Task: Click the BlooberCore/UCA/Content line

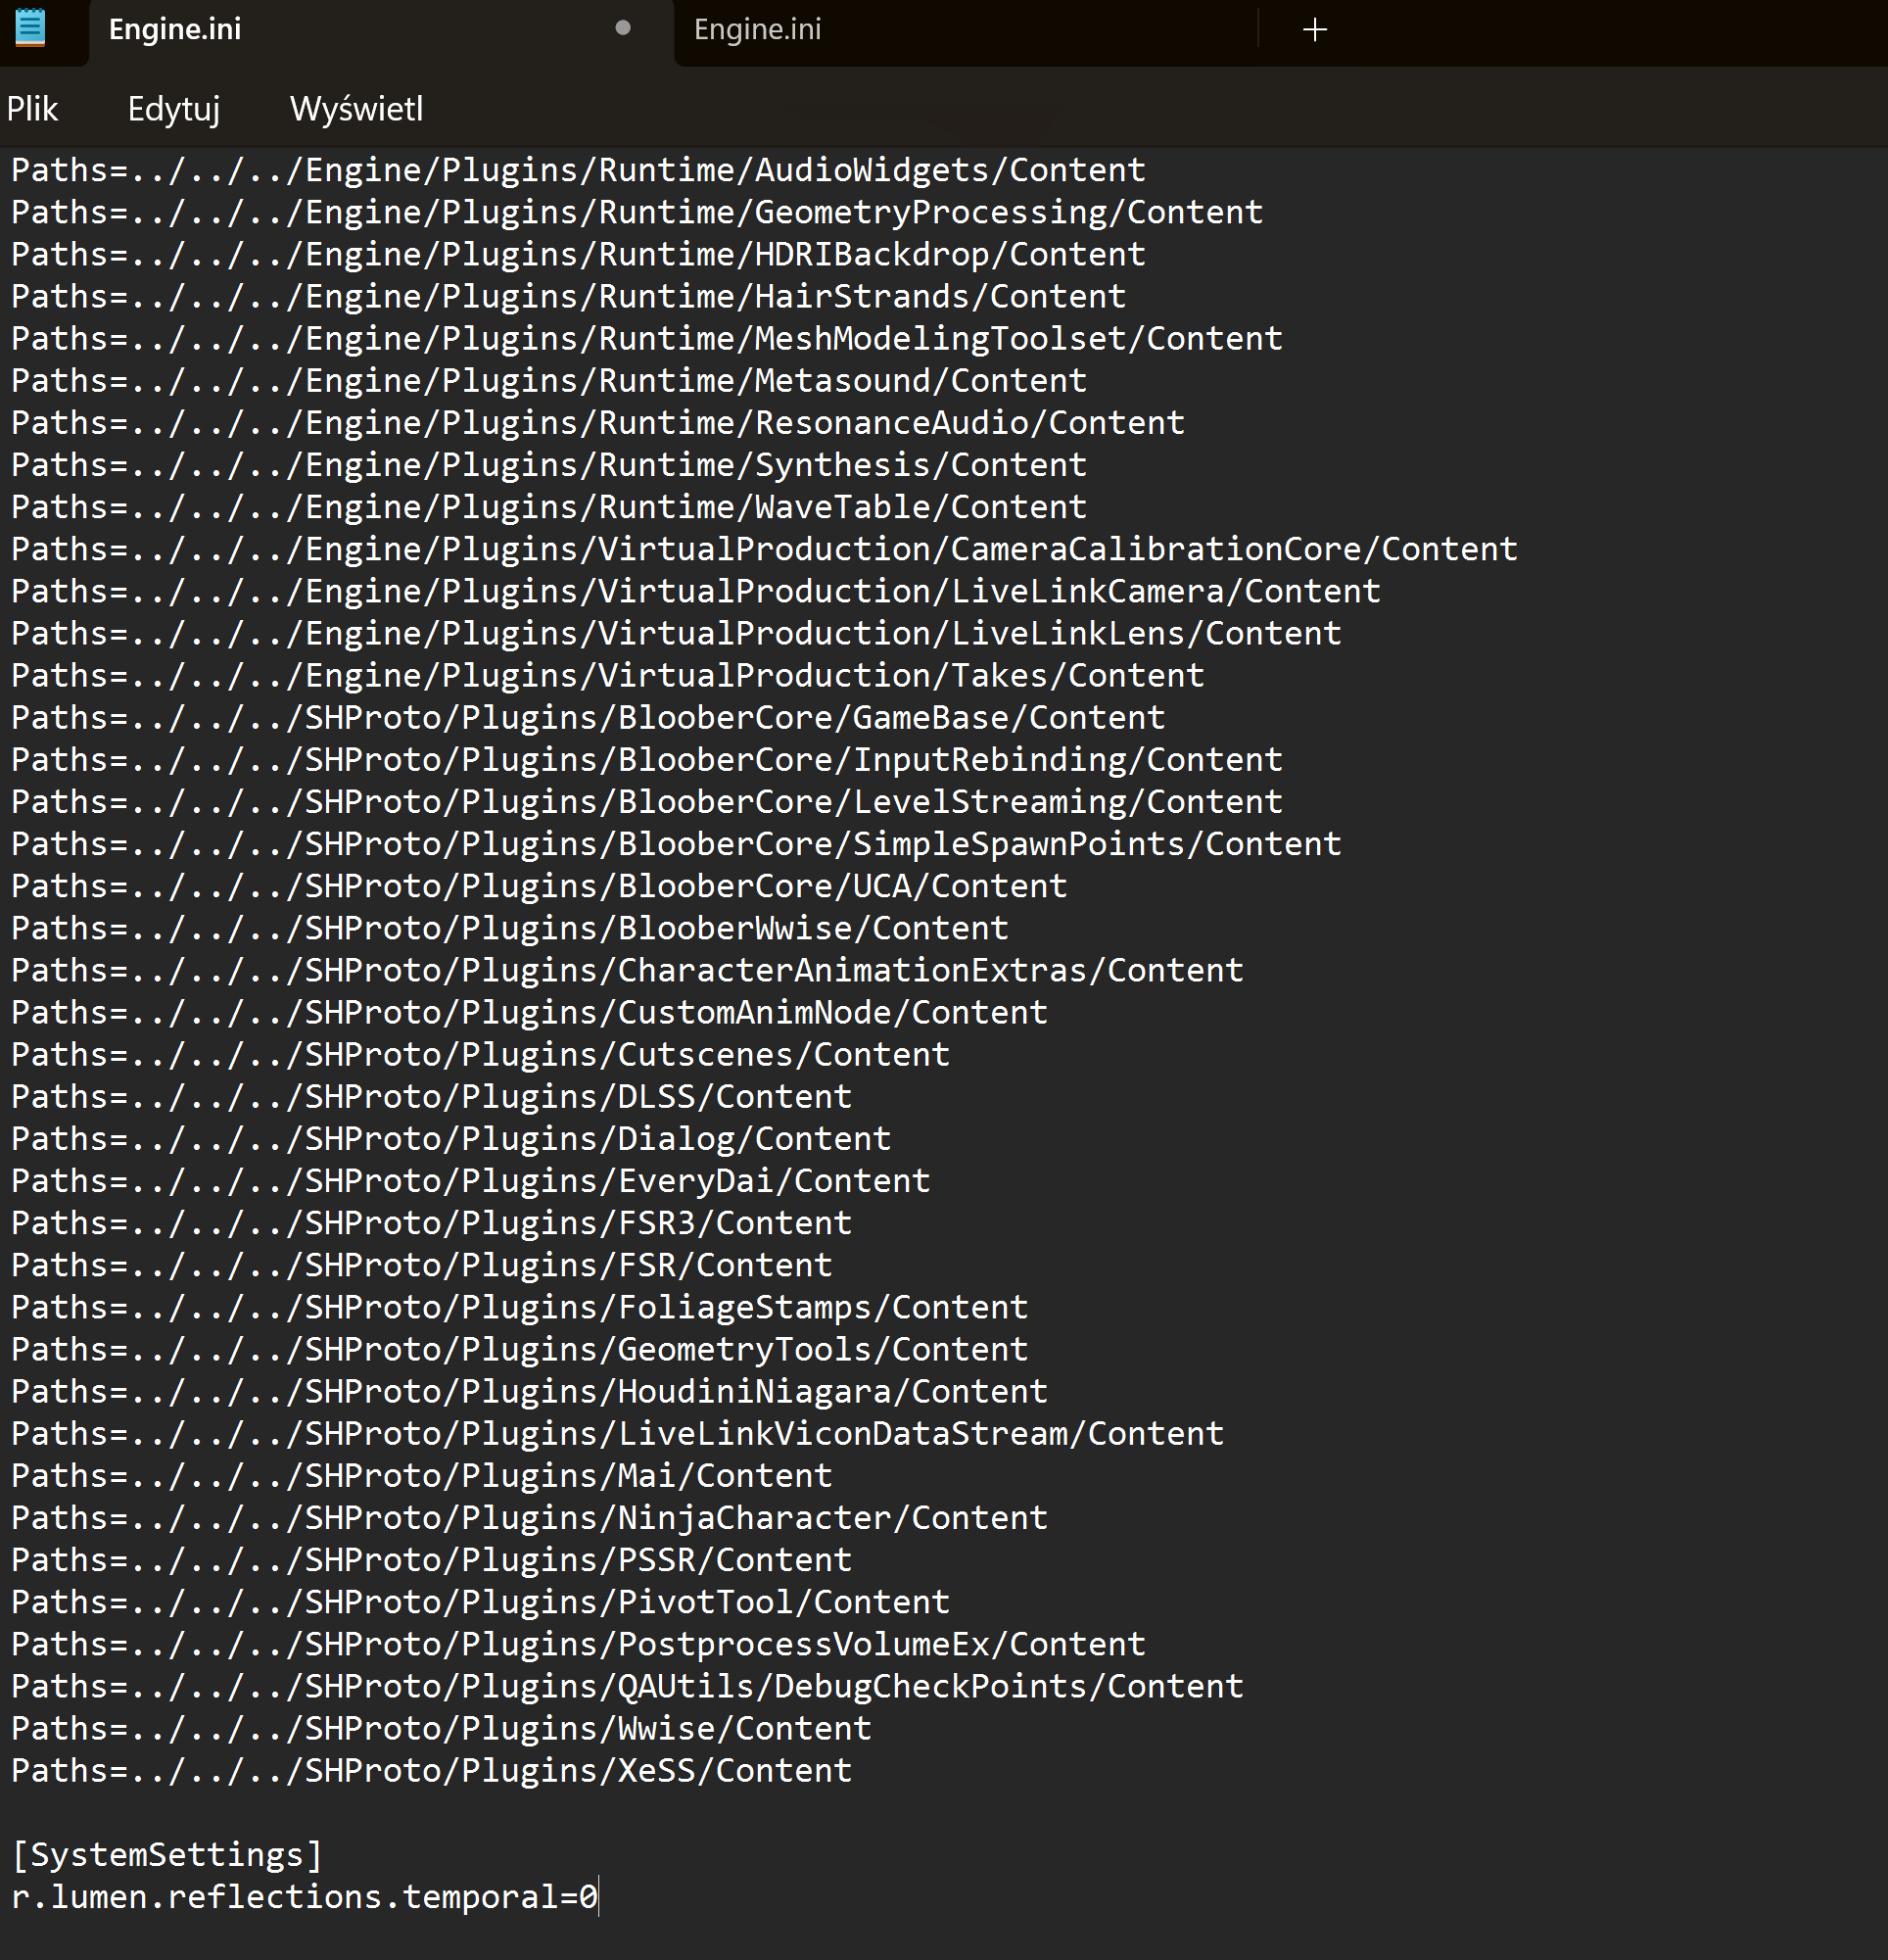Action: [x=539, y=885]
